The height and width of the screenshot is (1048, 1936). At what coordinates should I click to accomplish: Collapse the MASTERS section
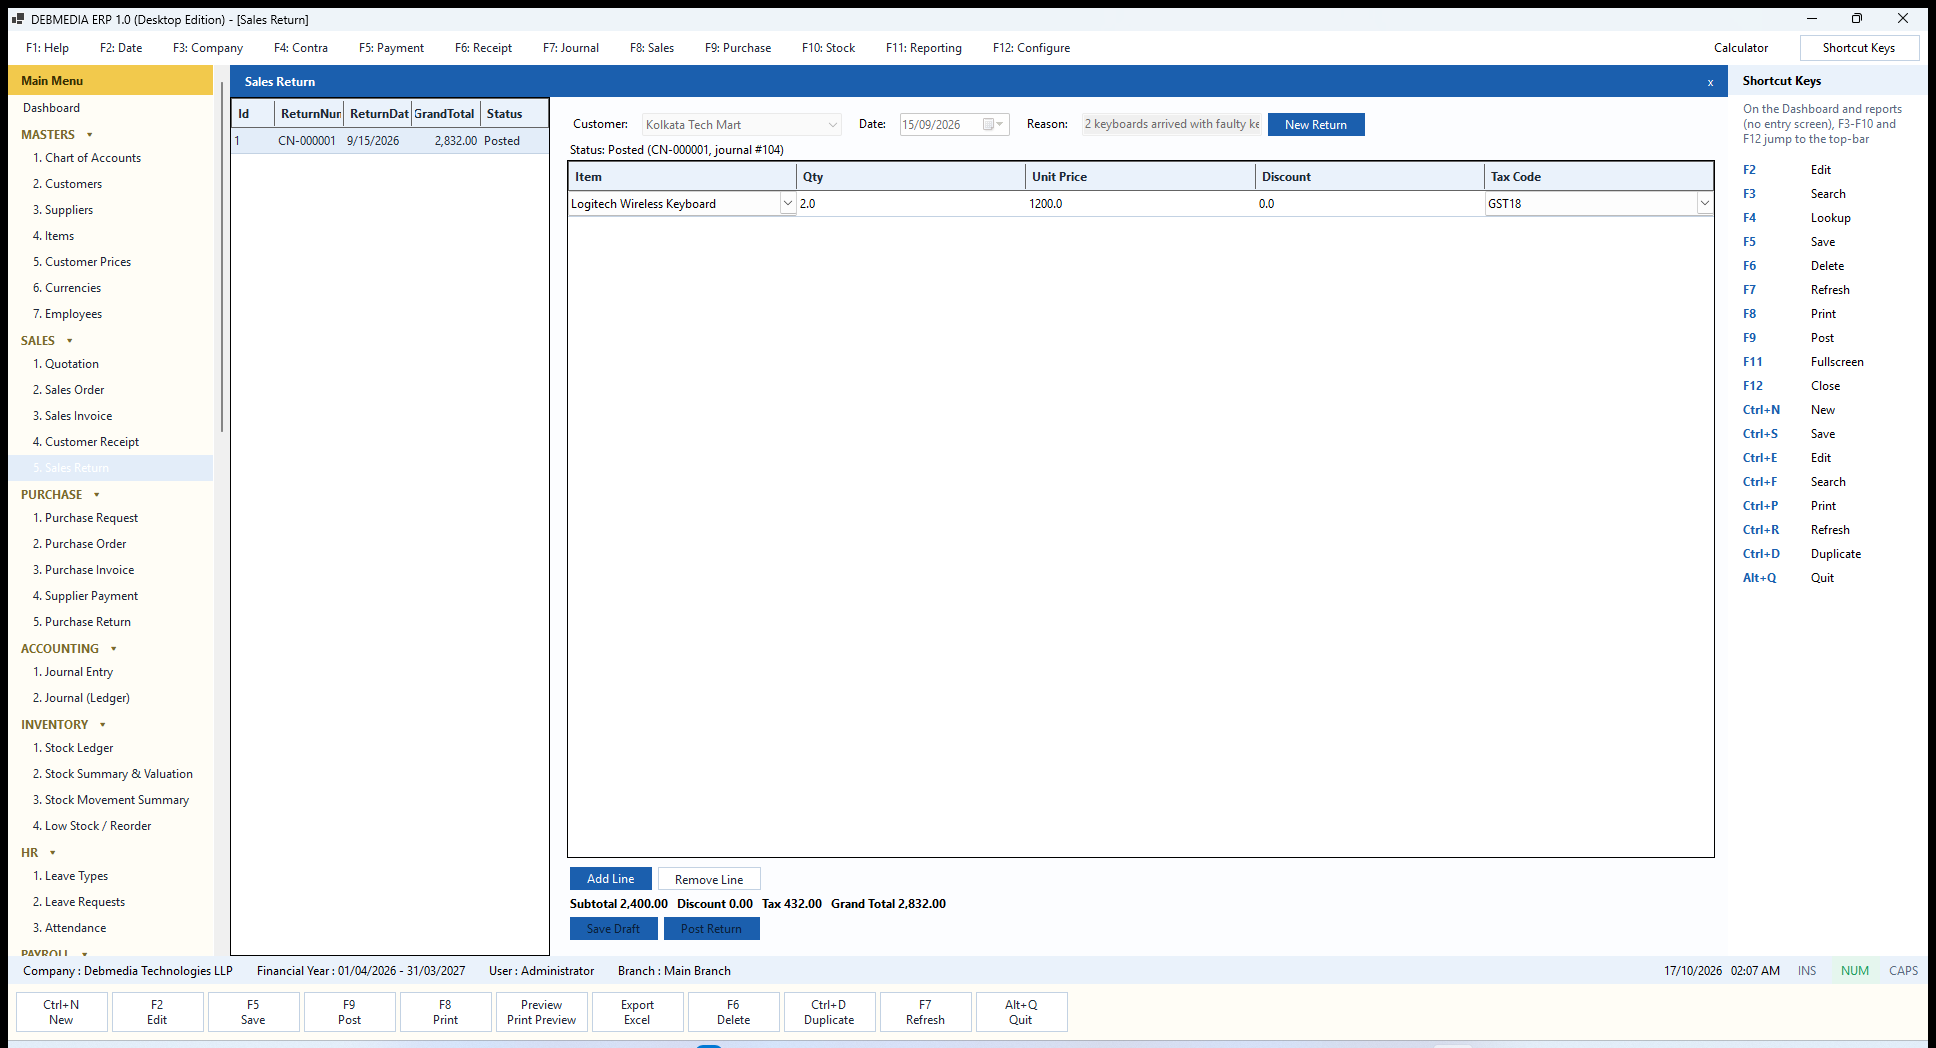coord(90,135)
